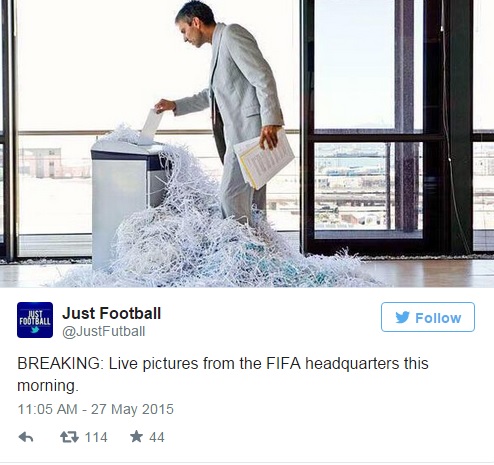View the 44 favorites count
494x465 pixels.
[x=157, y=437]
